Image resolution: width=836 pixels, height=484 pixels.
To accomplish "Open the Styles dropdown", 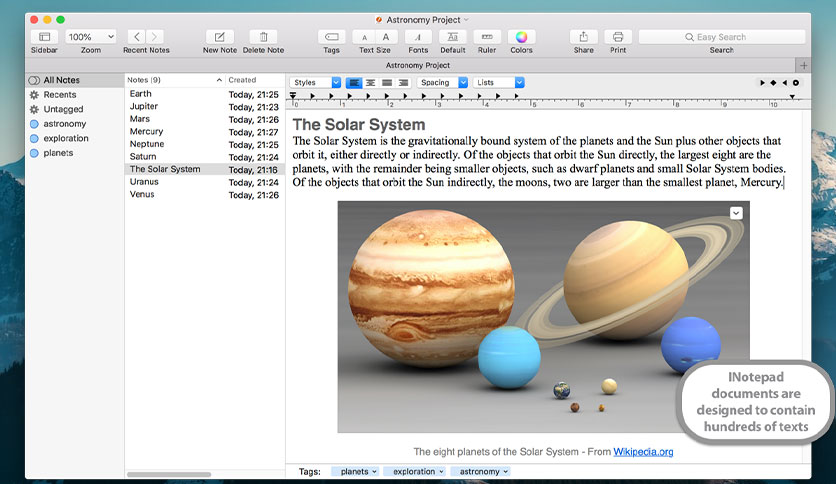I will tap(315, 83).
